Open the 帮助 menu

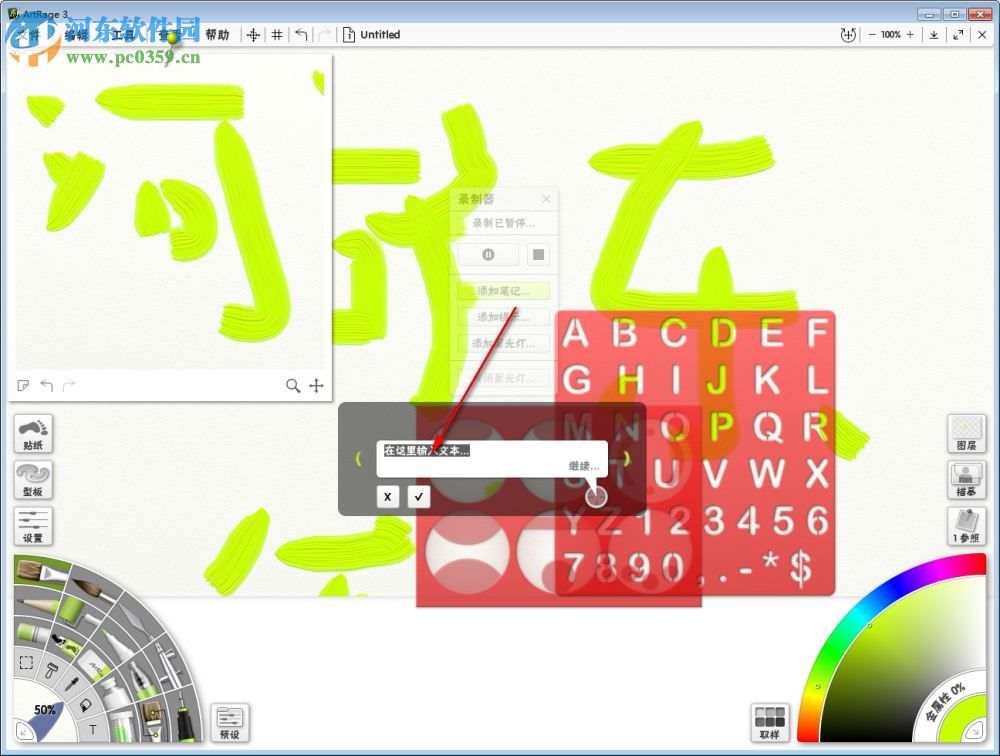click(220, 34)
